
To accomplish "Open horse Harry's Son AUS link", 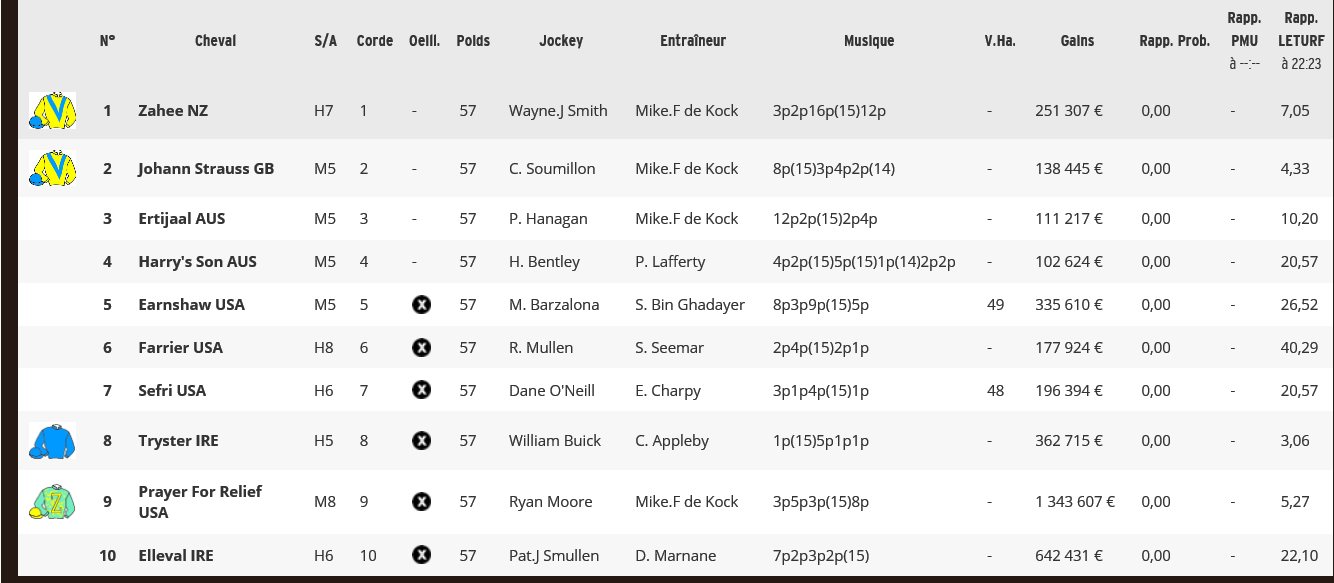I will [x=198, y=262].
